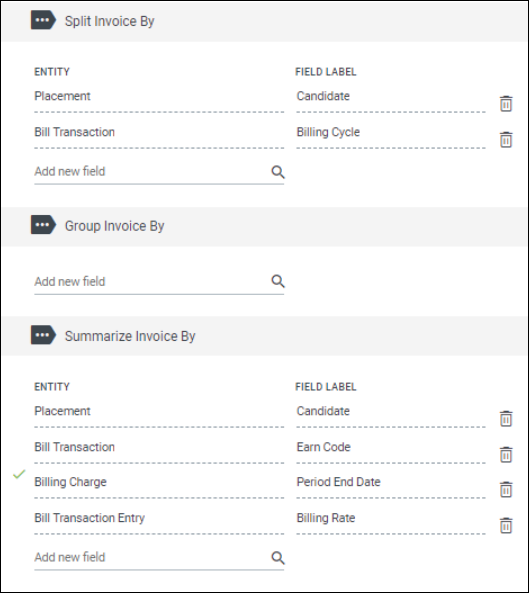Collapse the Split Invoice By section
This screenshot has height=593, width=529.
pos(43,20)
